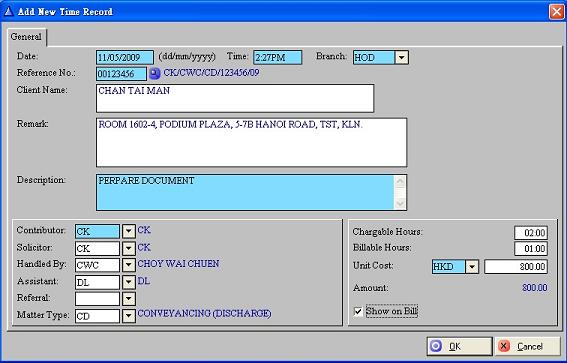
Task: Open the Matter Type dropdown arrow
Action: 128,316
